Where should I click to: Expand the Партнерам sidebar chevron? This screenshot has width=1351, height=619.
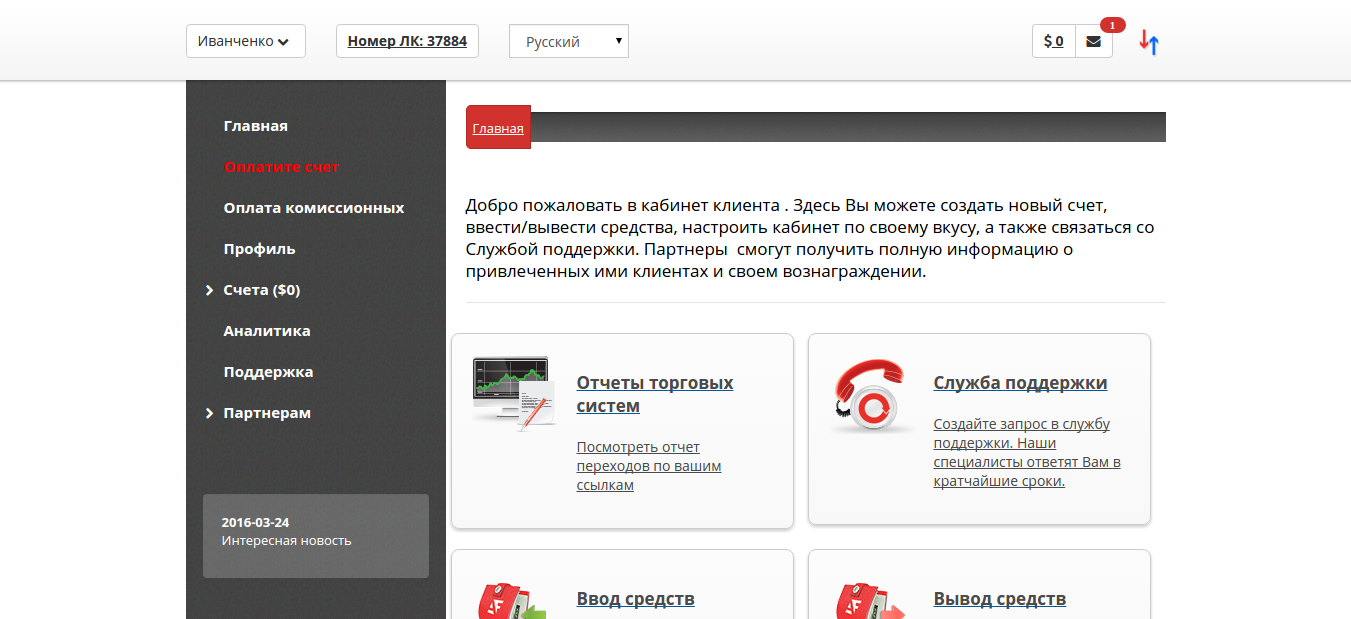[210, 413]
